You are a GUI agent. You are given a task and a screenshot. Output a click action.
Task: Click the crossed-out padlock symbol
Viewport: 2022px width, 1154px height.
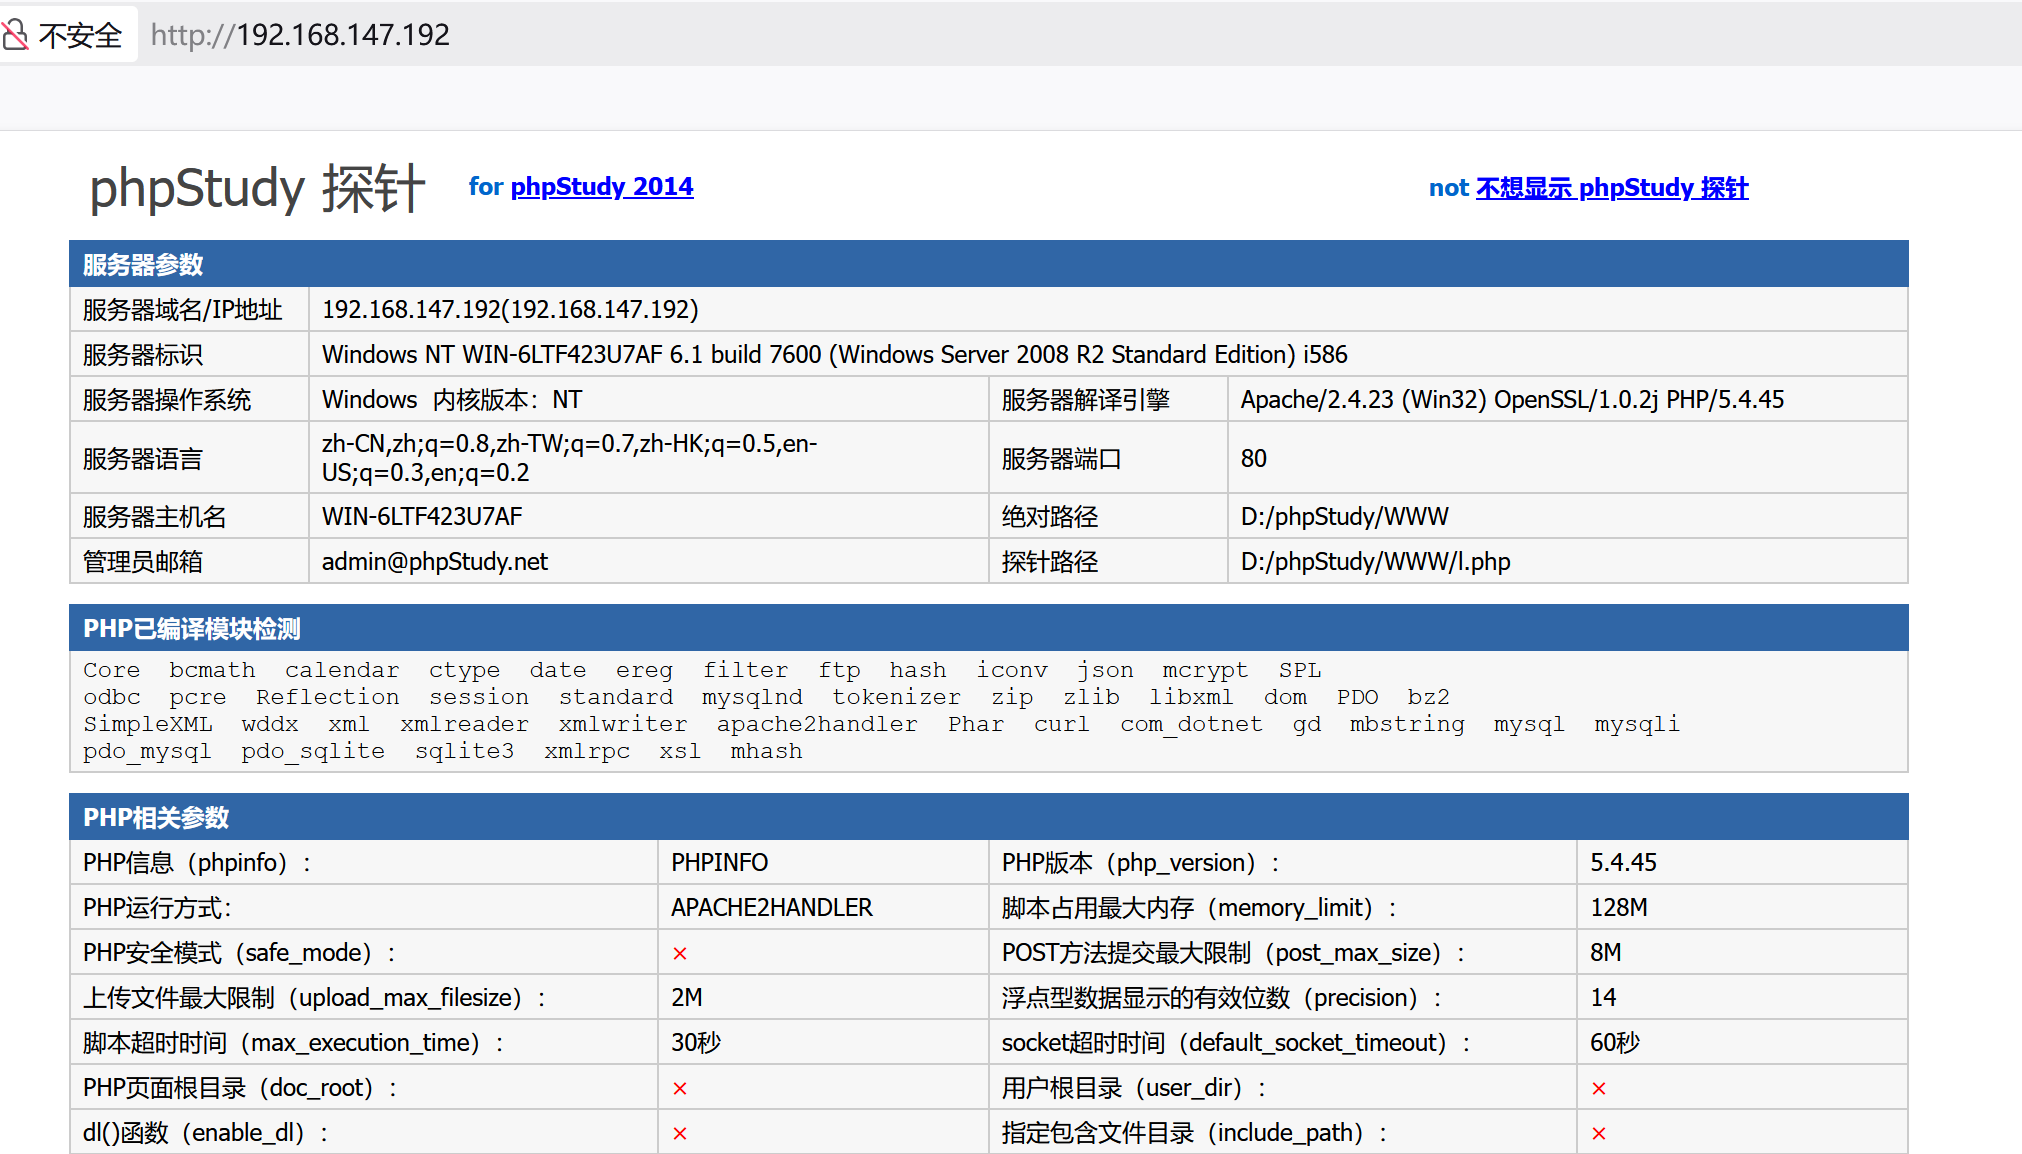(14, 33)
